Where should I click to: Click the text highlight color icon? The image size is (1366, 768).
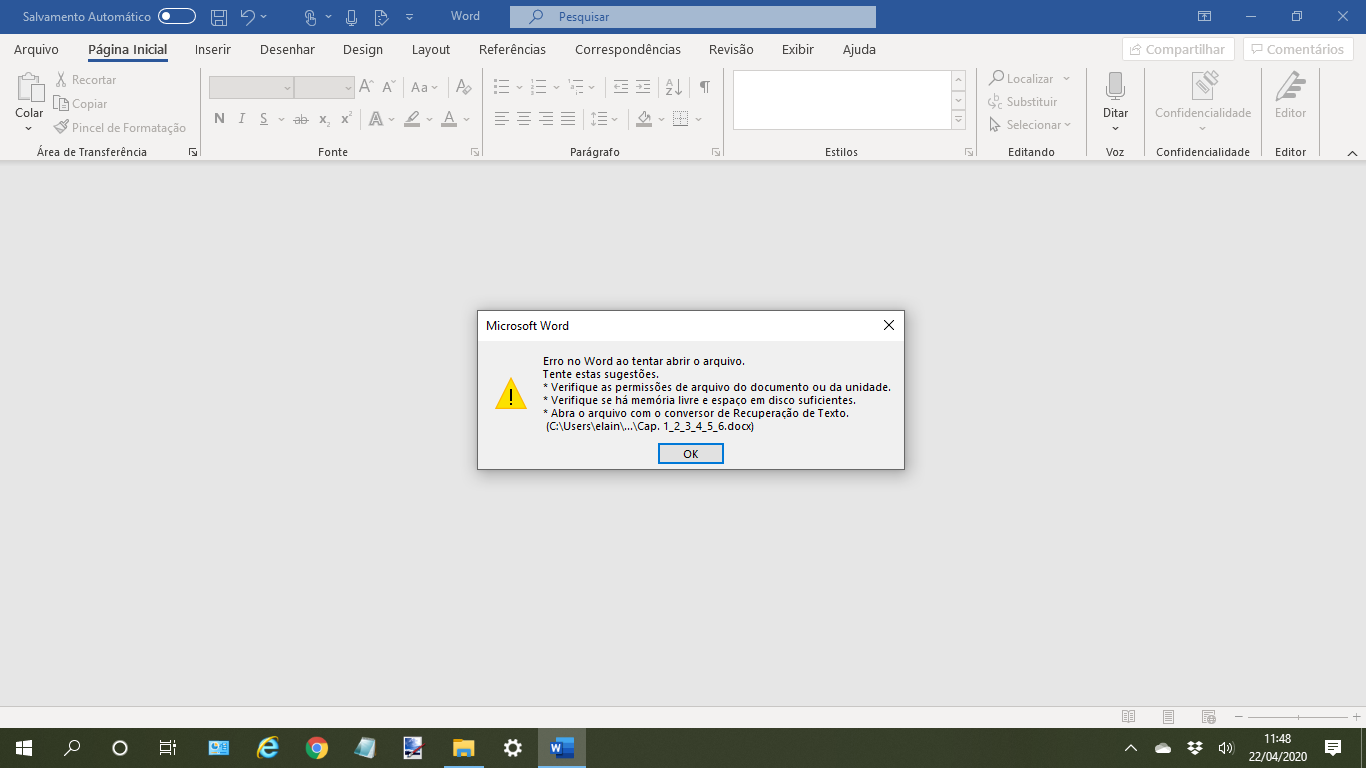[412, 119]
